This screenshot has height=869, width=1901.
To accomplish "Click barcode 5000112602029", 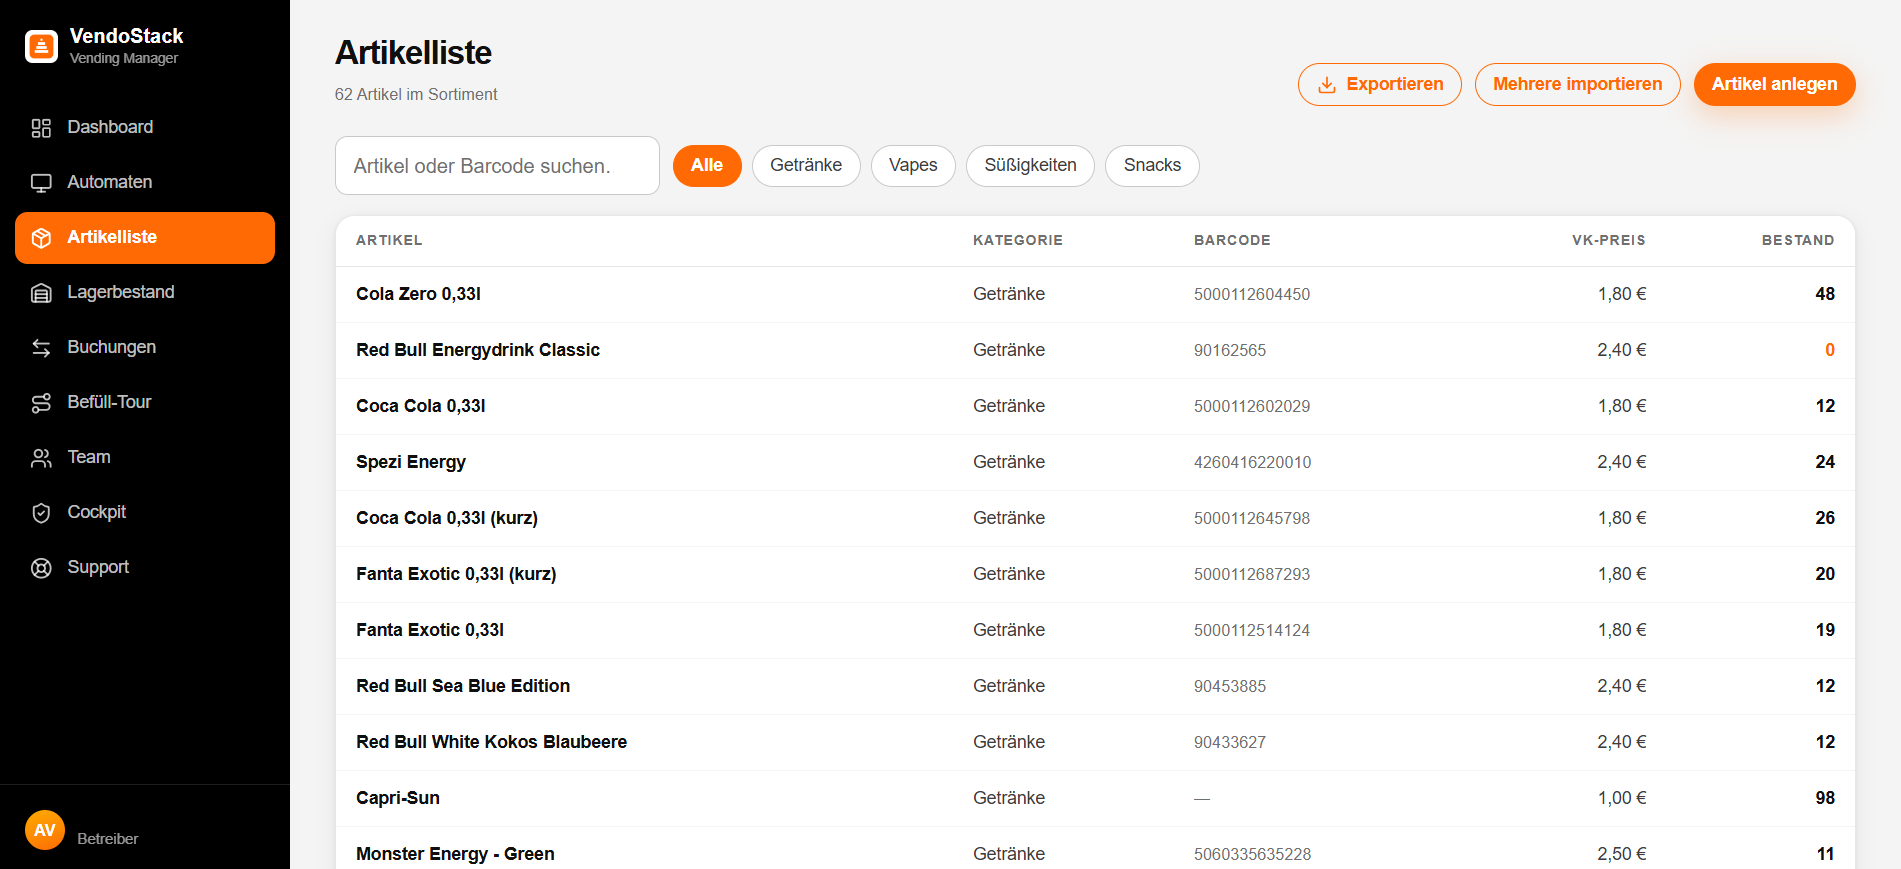I will coord(1252,407).
